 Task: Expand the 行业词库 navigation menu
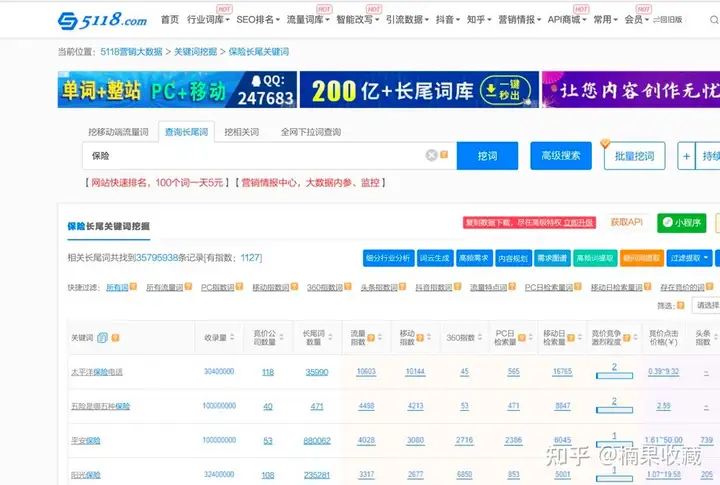tap(208, 20)
